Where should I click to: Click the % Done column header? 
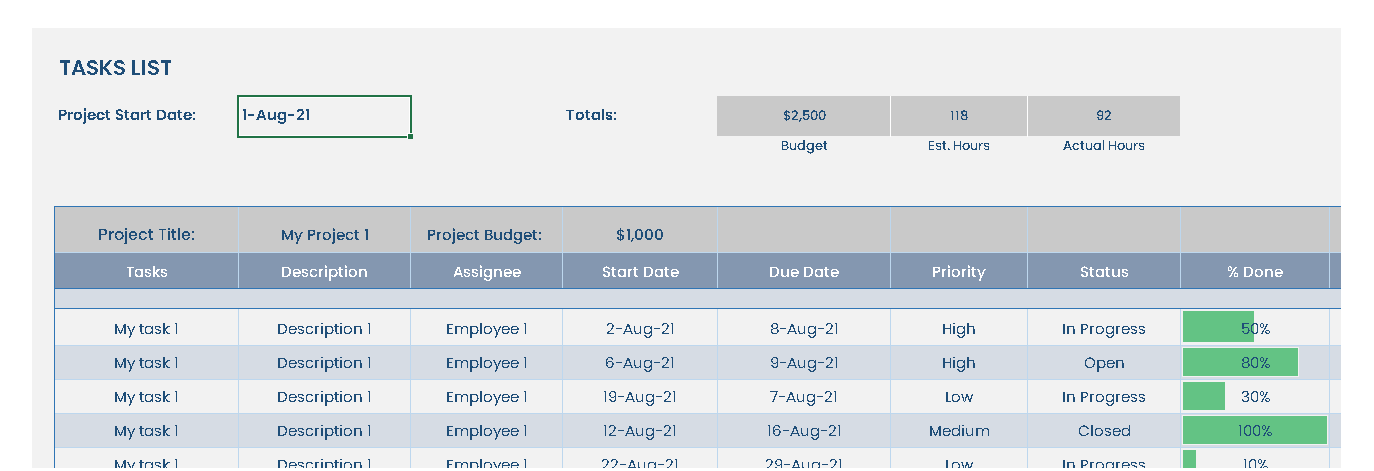(x=1254, y=272)
